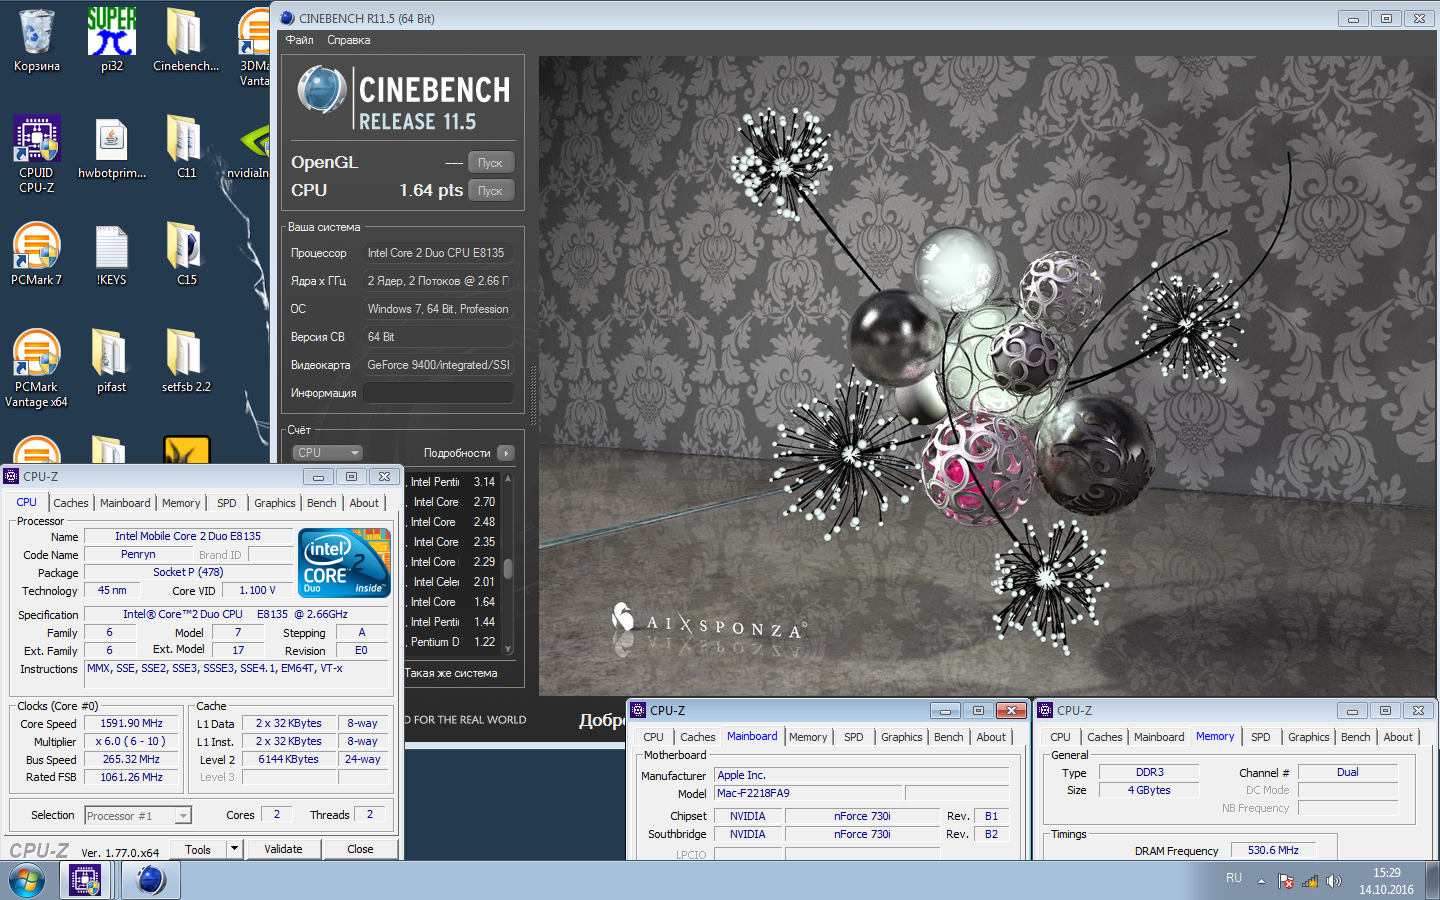The width and height of the screenshot is (1440, 900).
Task: Switch to Bench tab in left CPU-Z
Action: [x=322, y=503]
